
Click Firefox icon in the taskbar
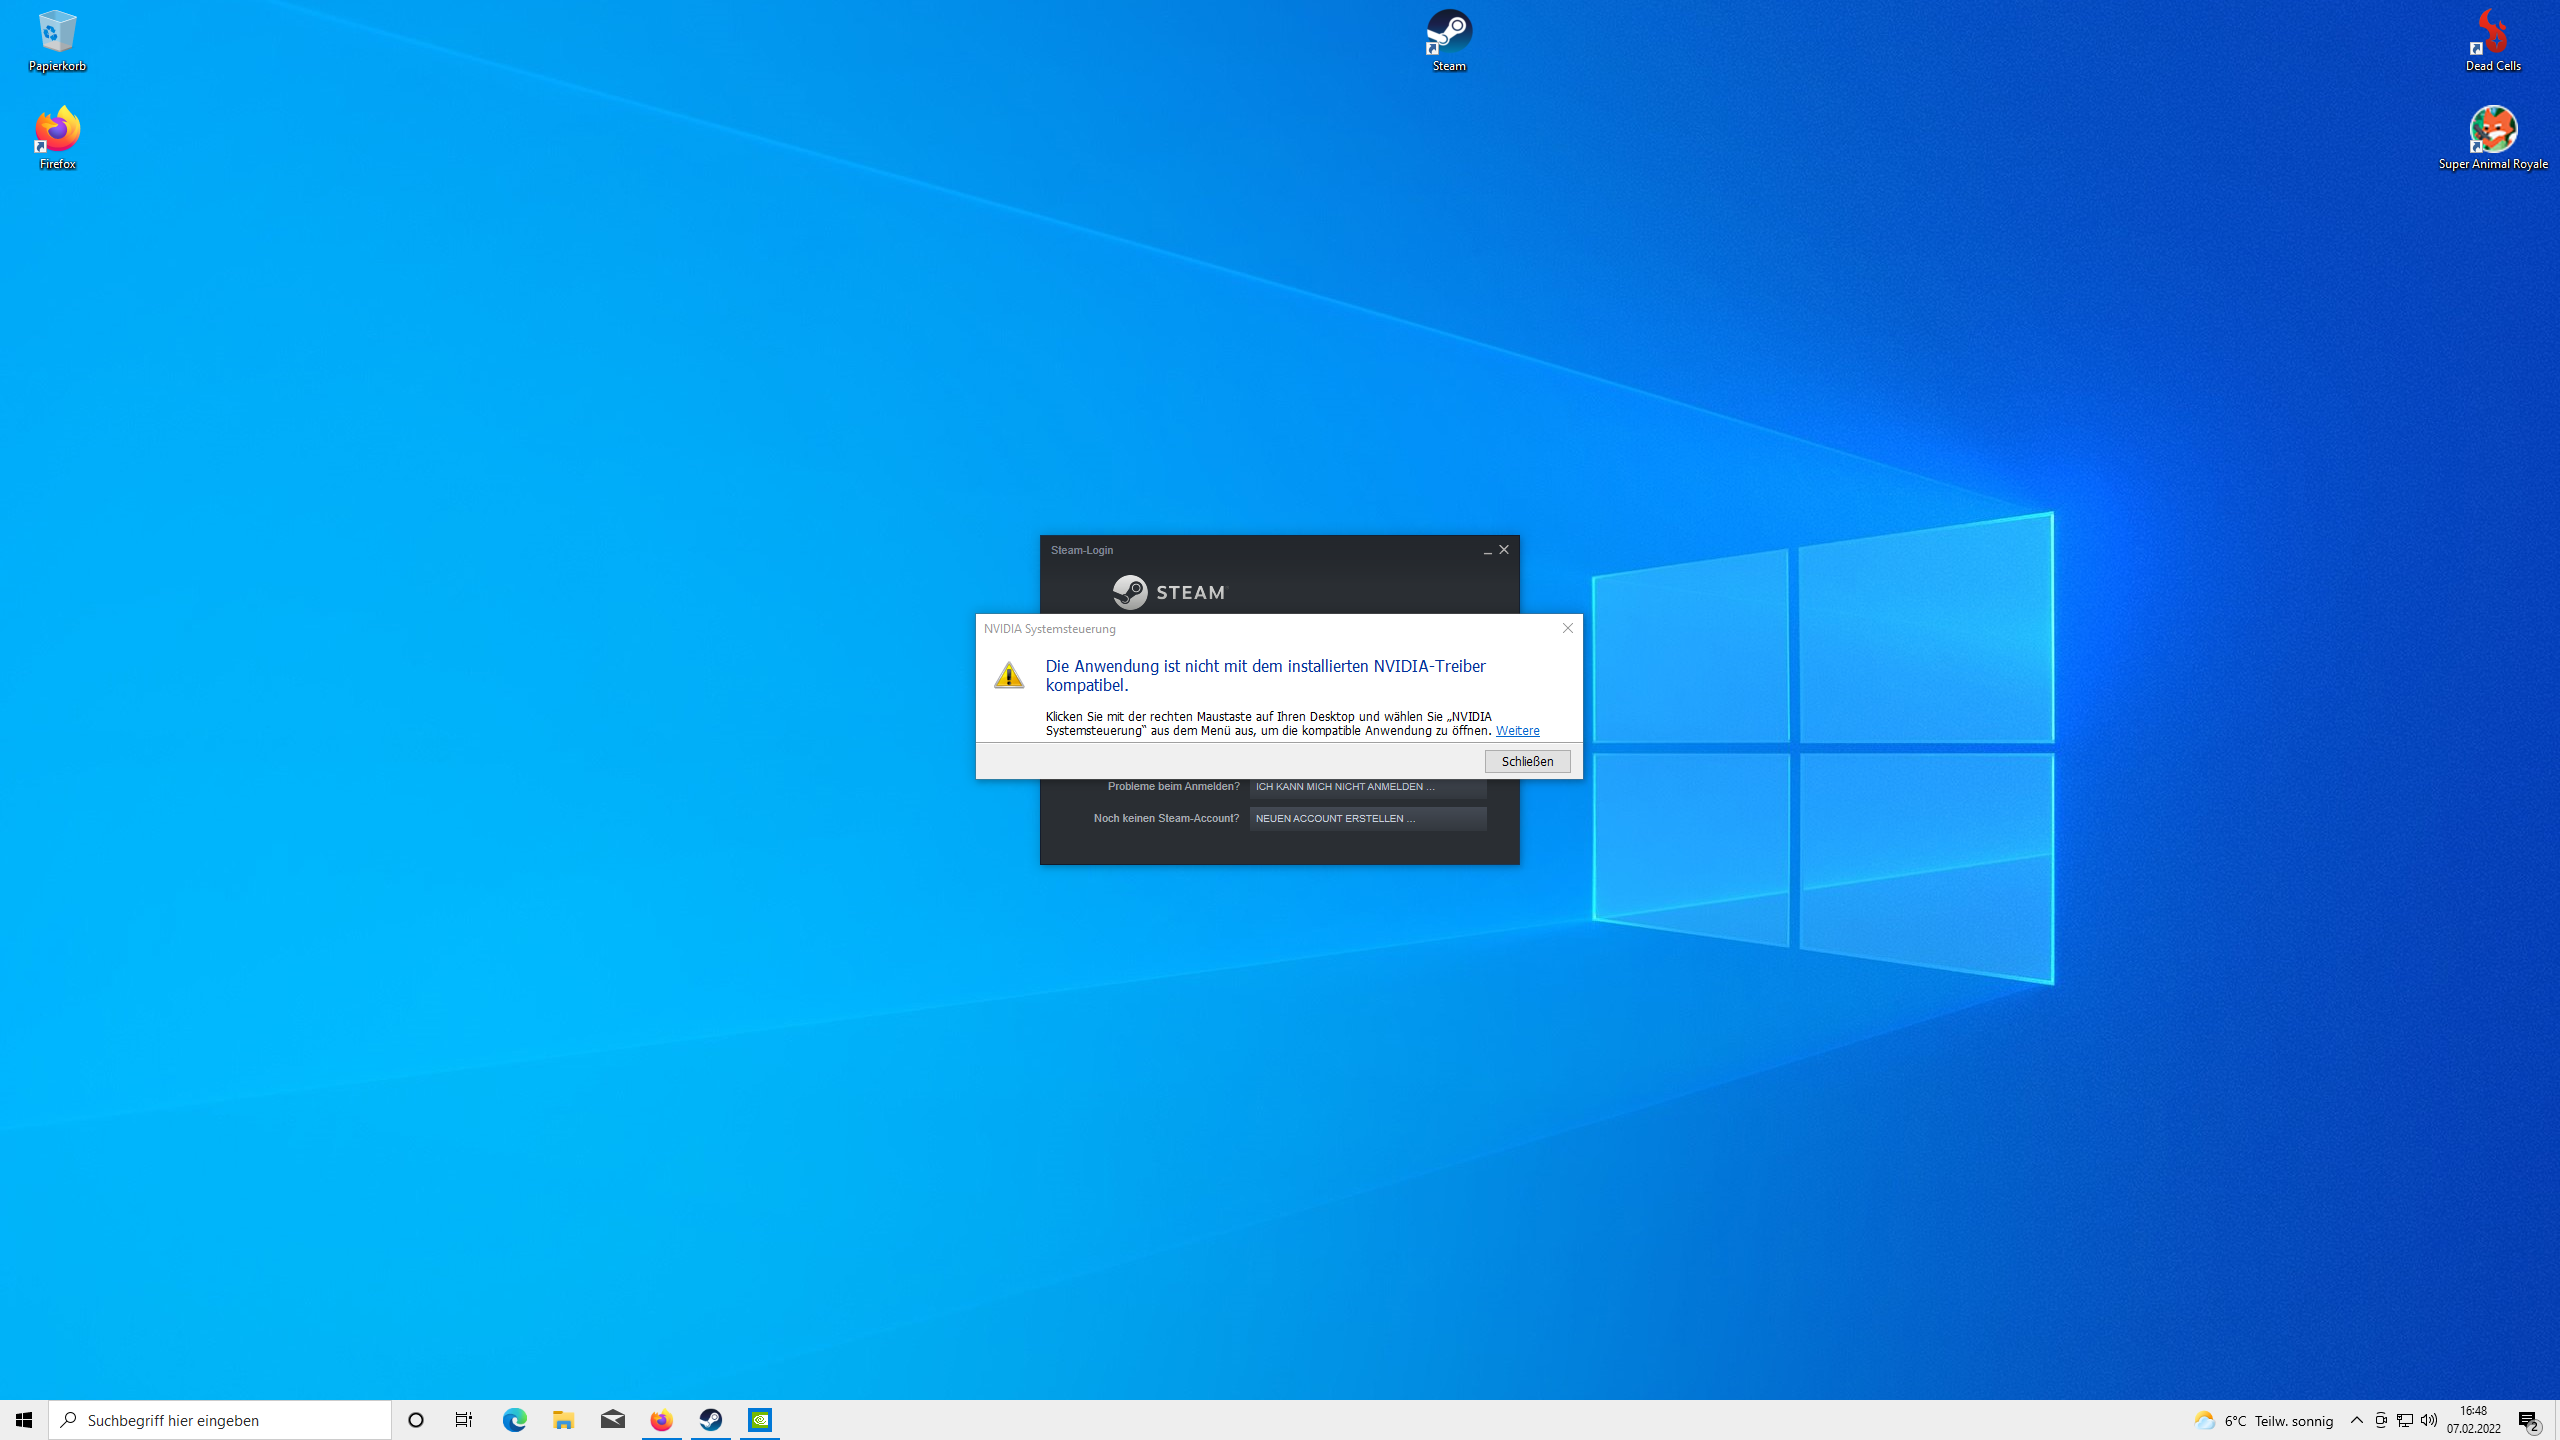point(661,1420)
